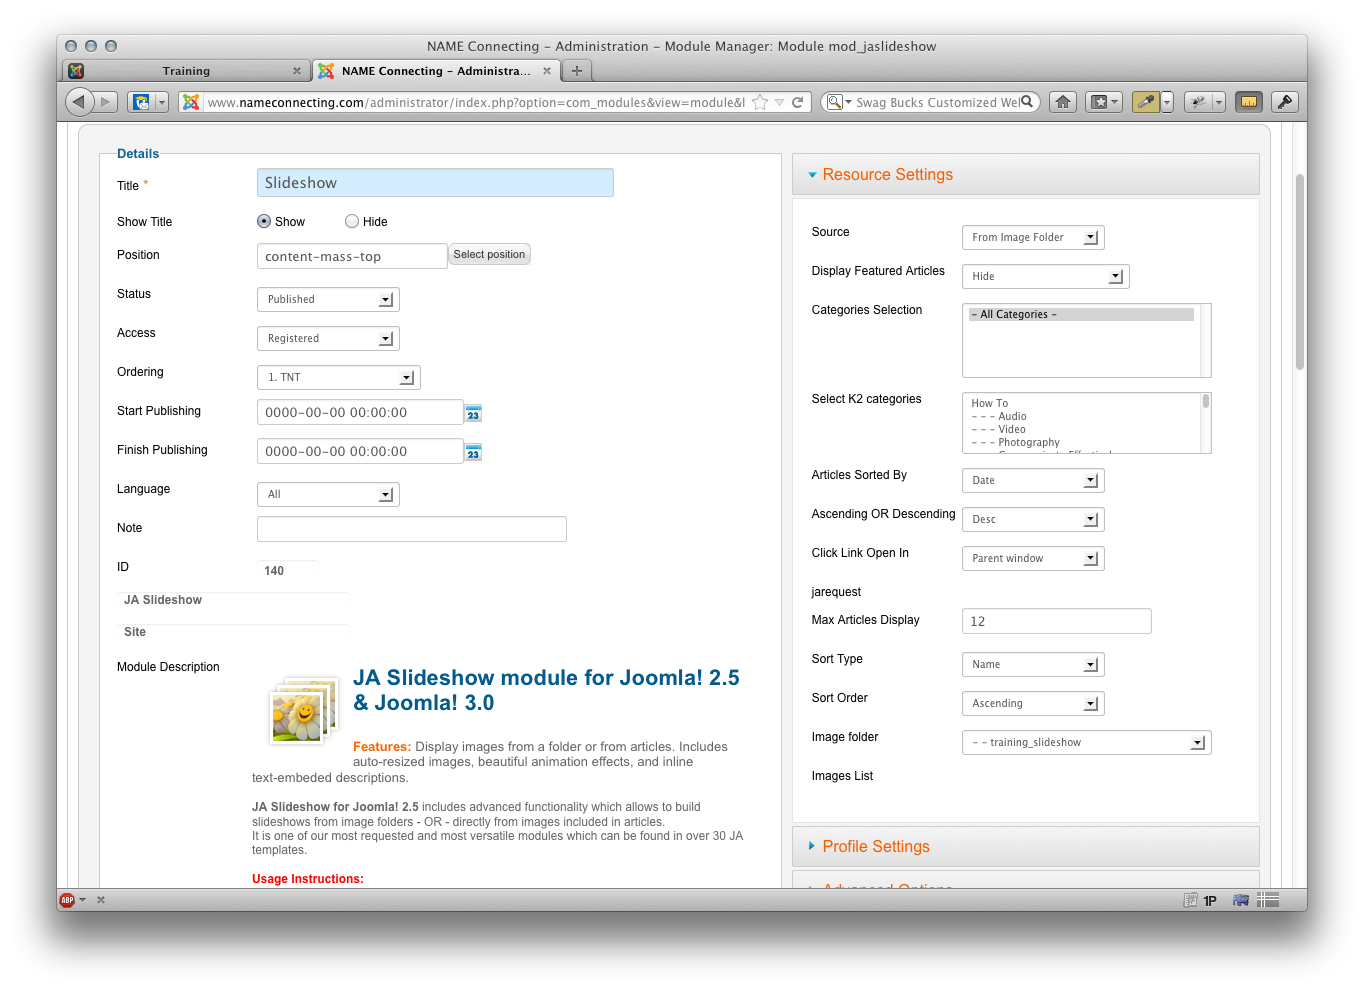This screenshot has width=1364, height=990.
Task: Click the 1P status bar icon
Action: pyautogui.click(x=1210, y=901)
